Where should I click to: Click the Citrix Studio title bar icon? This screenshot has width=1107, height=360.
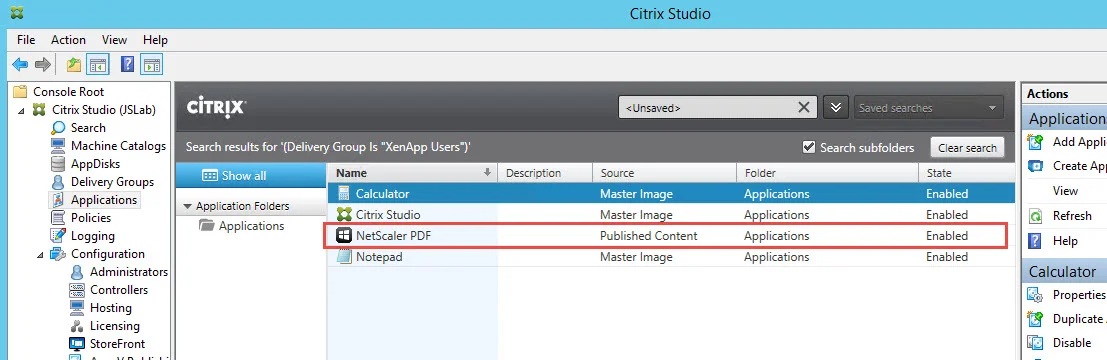(x=17, y=13)
